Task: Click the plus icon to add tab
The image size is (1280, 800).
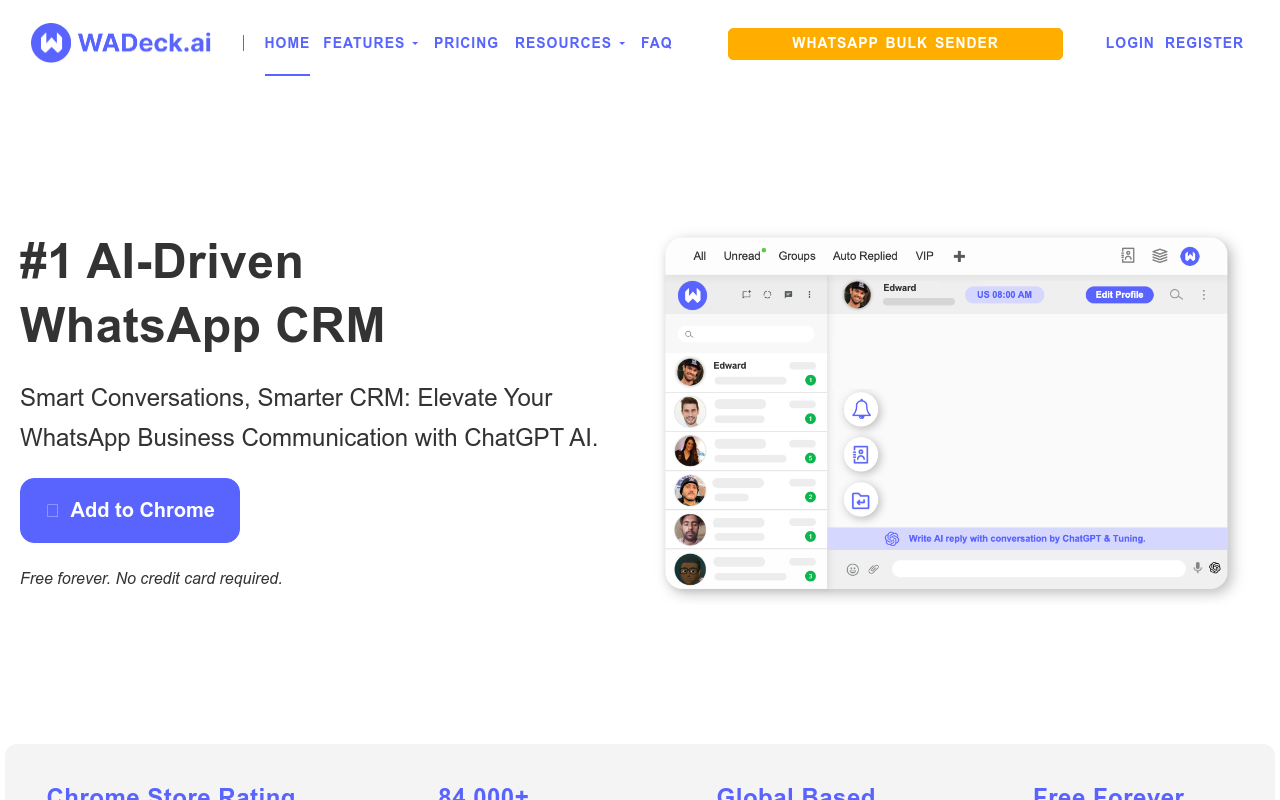Action: tap(959, 256)
